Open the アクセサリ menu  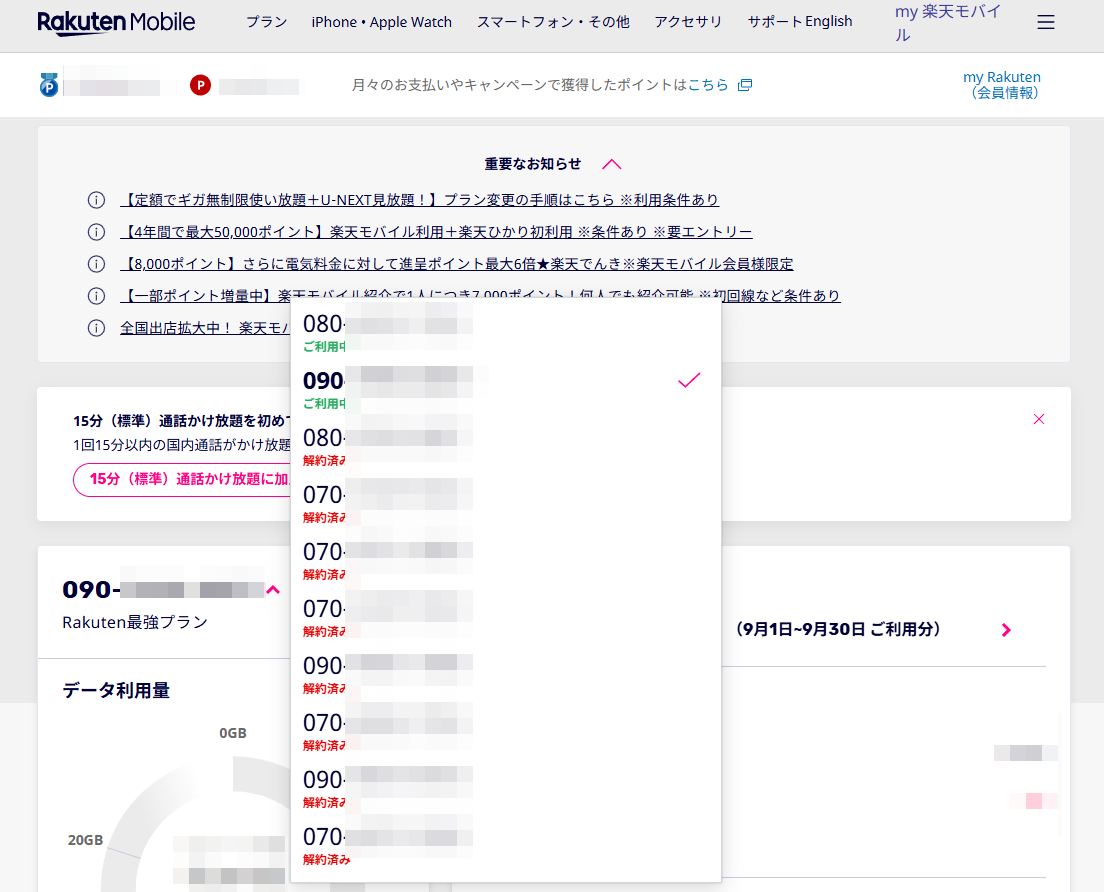click(x=689, y=22)
